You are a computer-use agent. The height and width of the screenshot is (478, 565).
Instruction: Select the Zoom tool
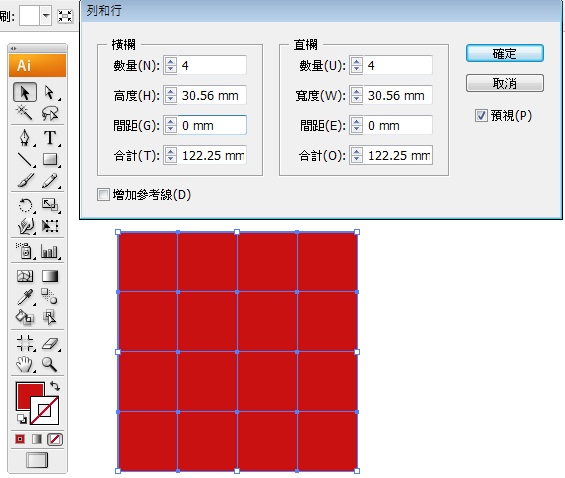tap(50, 364)
